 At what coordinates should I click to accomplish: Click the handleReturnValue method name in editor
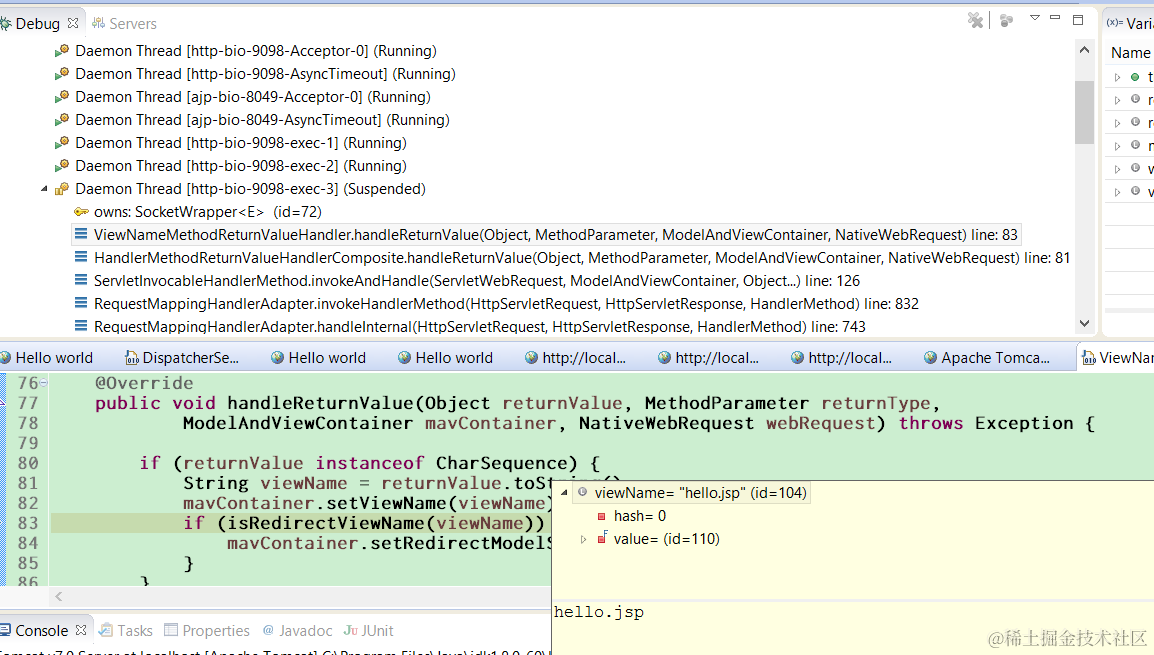click(x=320, y=403)
